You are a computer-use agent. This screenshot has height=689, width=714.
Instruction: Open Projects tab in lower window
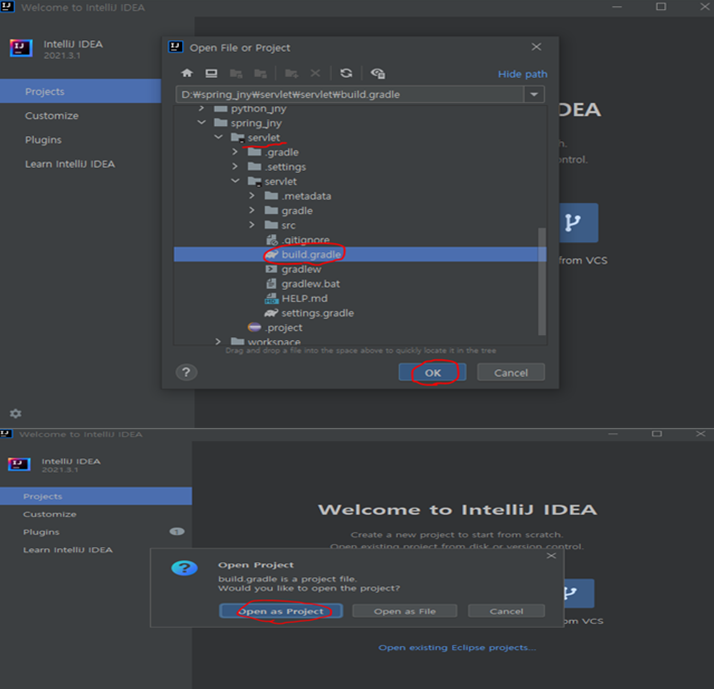[96, 496]
